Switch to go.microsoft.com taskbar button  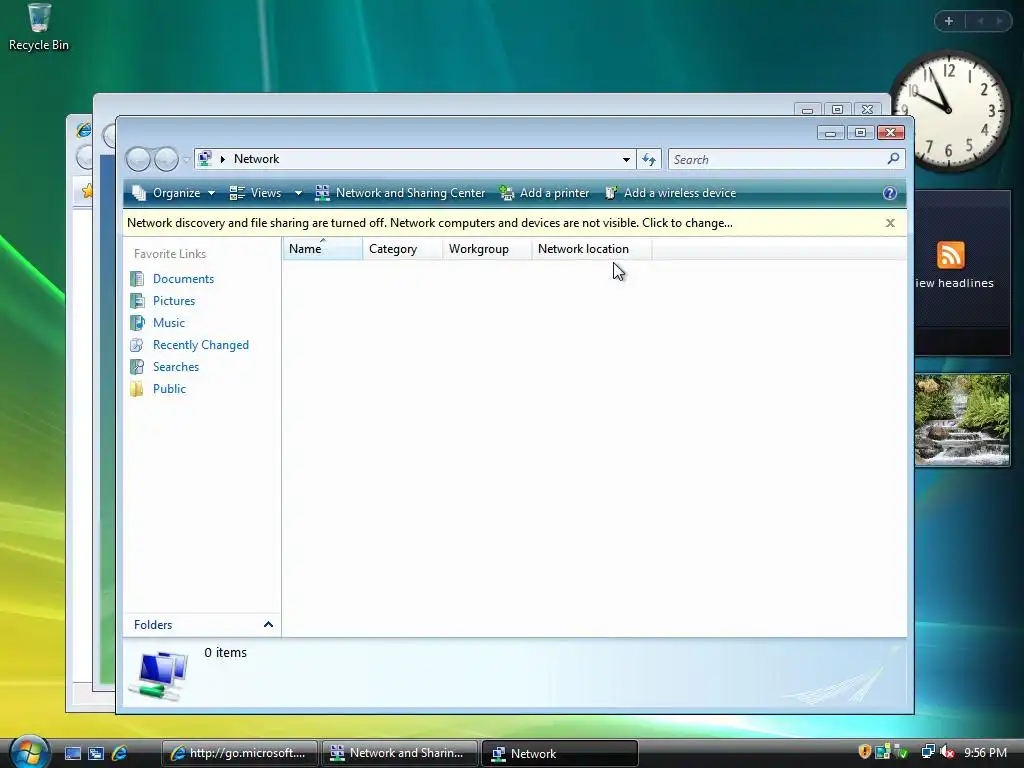coord(239,754)
